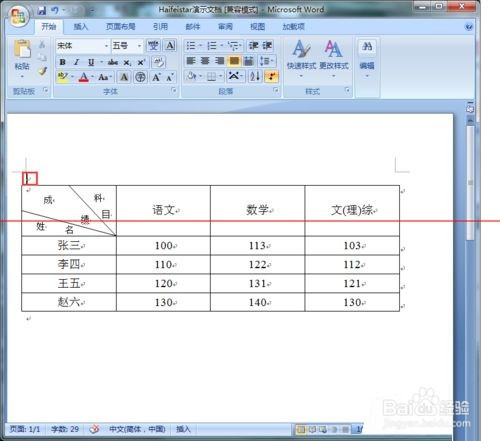Apply subscript formatting
The height and width of the screenshot is (441, 500).
tap(127, 62)
